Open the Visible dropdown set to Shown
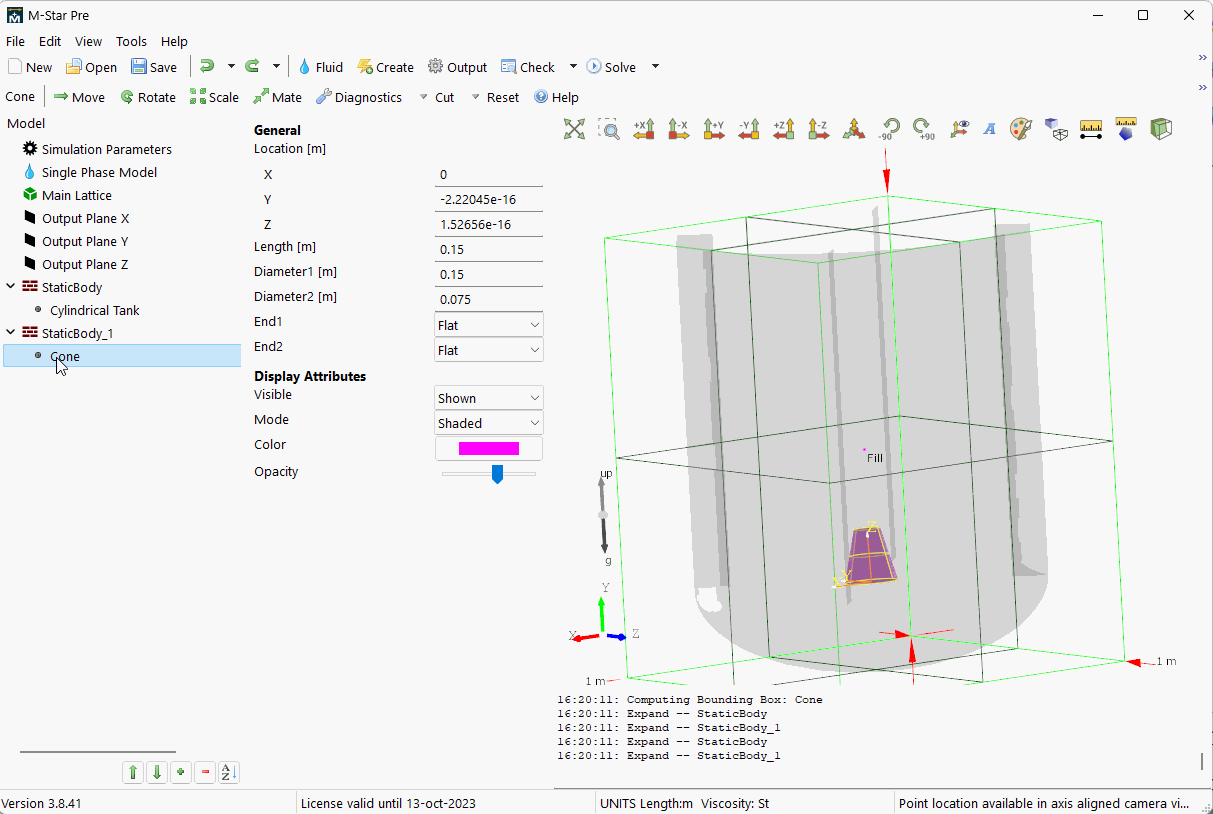Screen dimensions: 1213x814 pyautogui.click(x=489, y=398)
